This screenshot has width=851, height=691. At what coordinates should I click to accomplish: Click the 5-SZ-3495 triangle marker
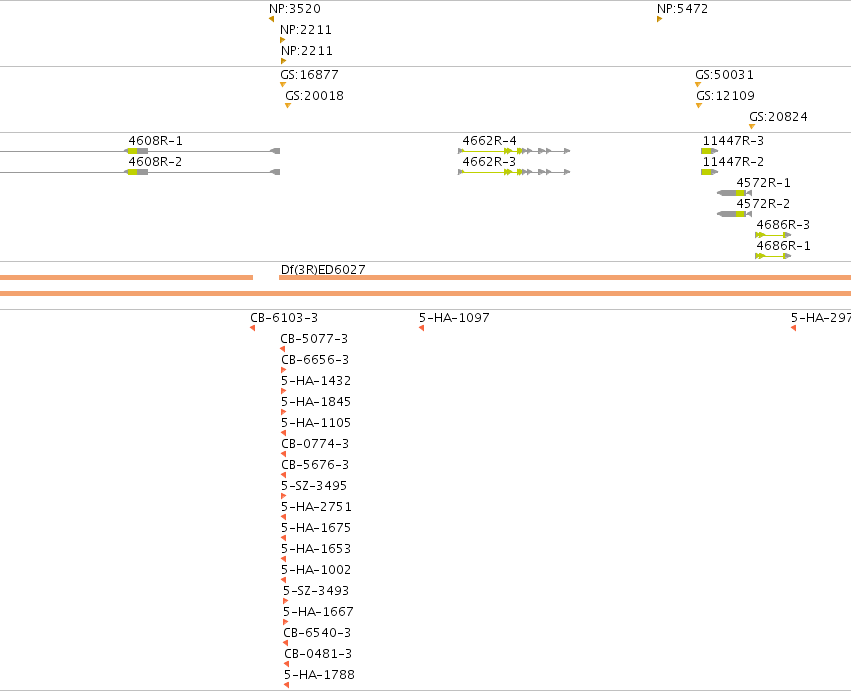pyautogui.click(x=283, y=496)
